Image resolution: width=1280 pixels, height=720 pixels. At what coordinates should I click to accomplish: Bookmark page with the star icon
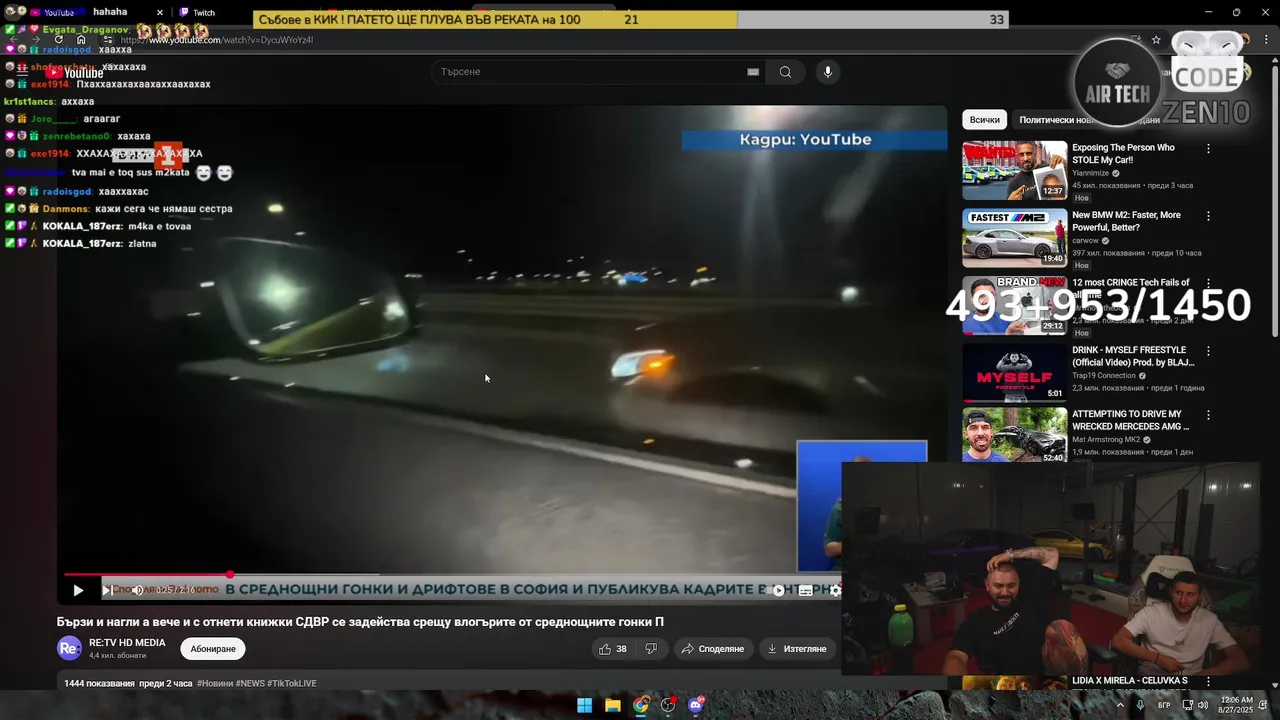[x=1156, y=40]
